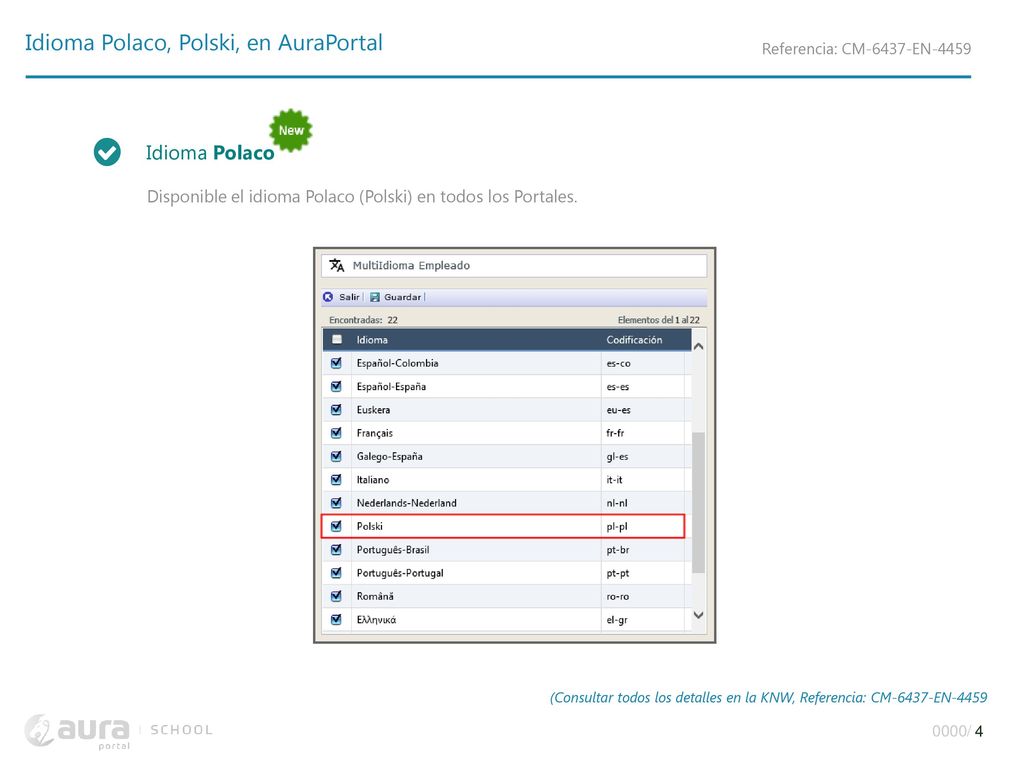The width and height of the screenshot is (1024, 768).
Task: Select the Nederlands-Nederland language name
Action: pyautogui.click(x=406, y=503)
